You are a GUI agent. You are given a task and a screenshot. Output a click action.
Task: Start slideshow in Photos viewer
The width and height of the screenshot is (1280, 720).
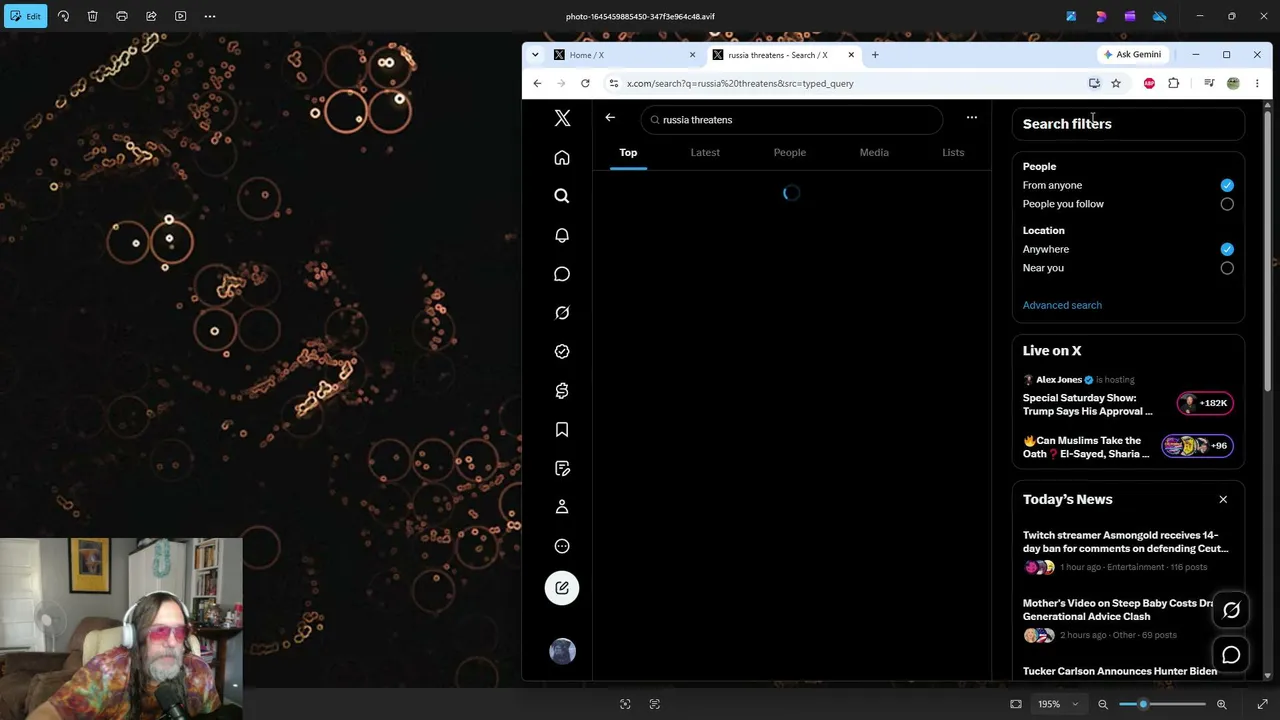click(x=181, y=16)
